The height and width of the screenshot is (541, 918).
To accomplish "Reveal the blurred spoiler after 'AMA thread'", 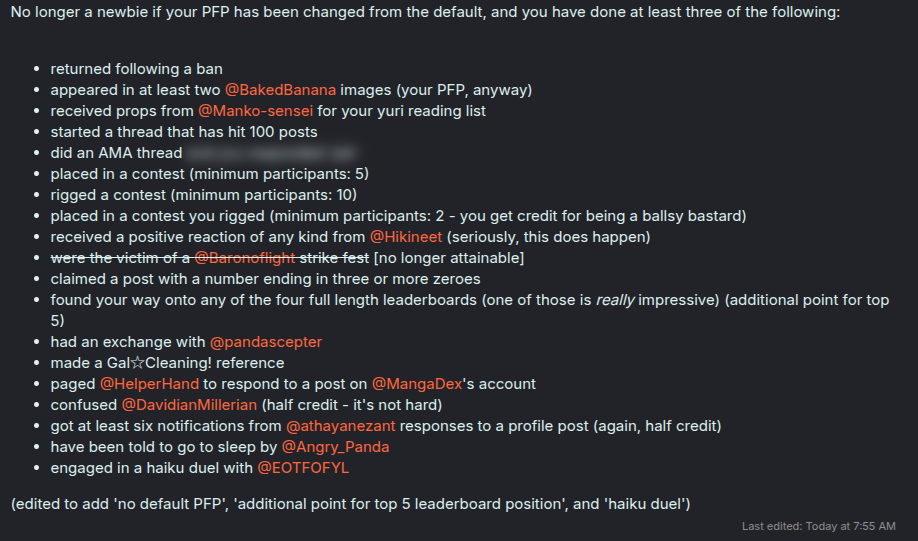I will tap(272, 153).
